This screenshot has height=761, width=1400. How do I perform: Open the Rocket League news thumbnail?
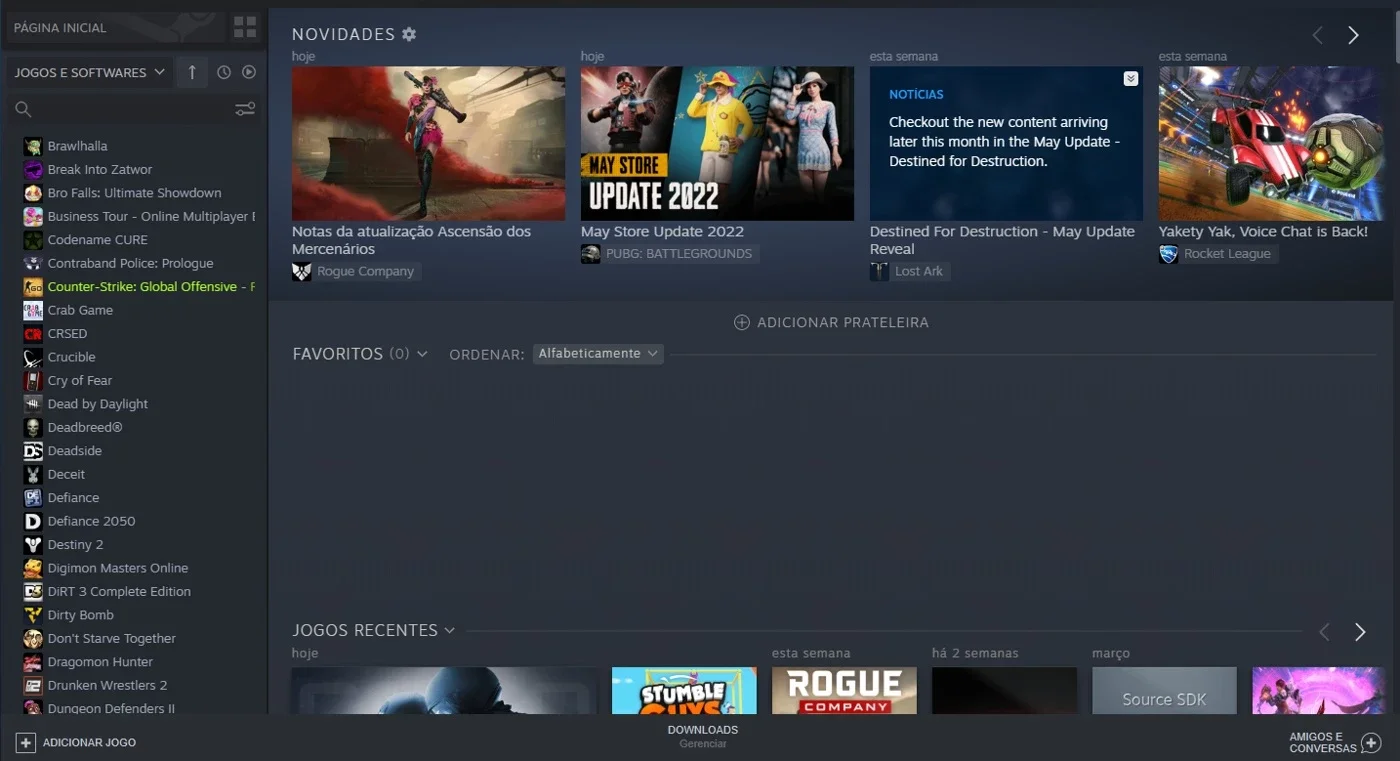pos(1270,143)
